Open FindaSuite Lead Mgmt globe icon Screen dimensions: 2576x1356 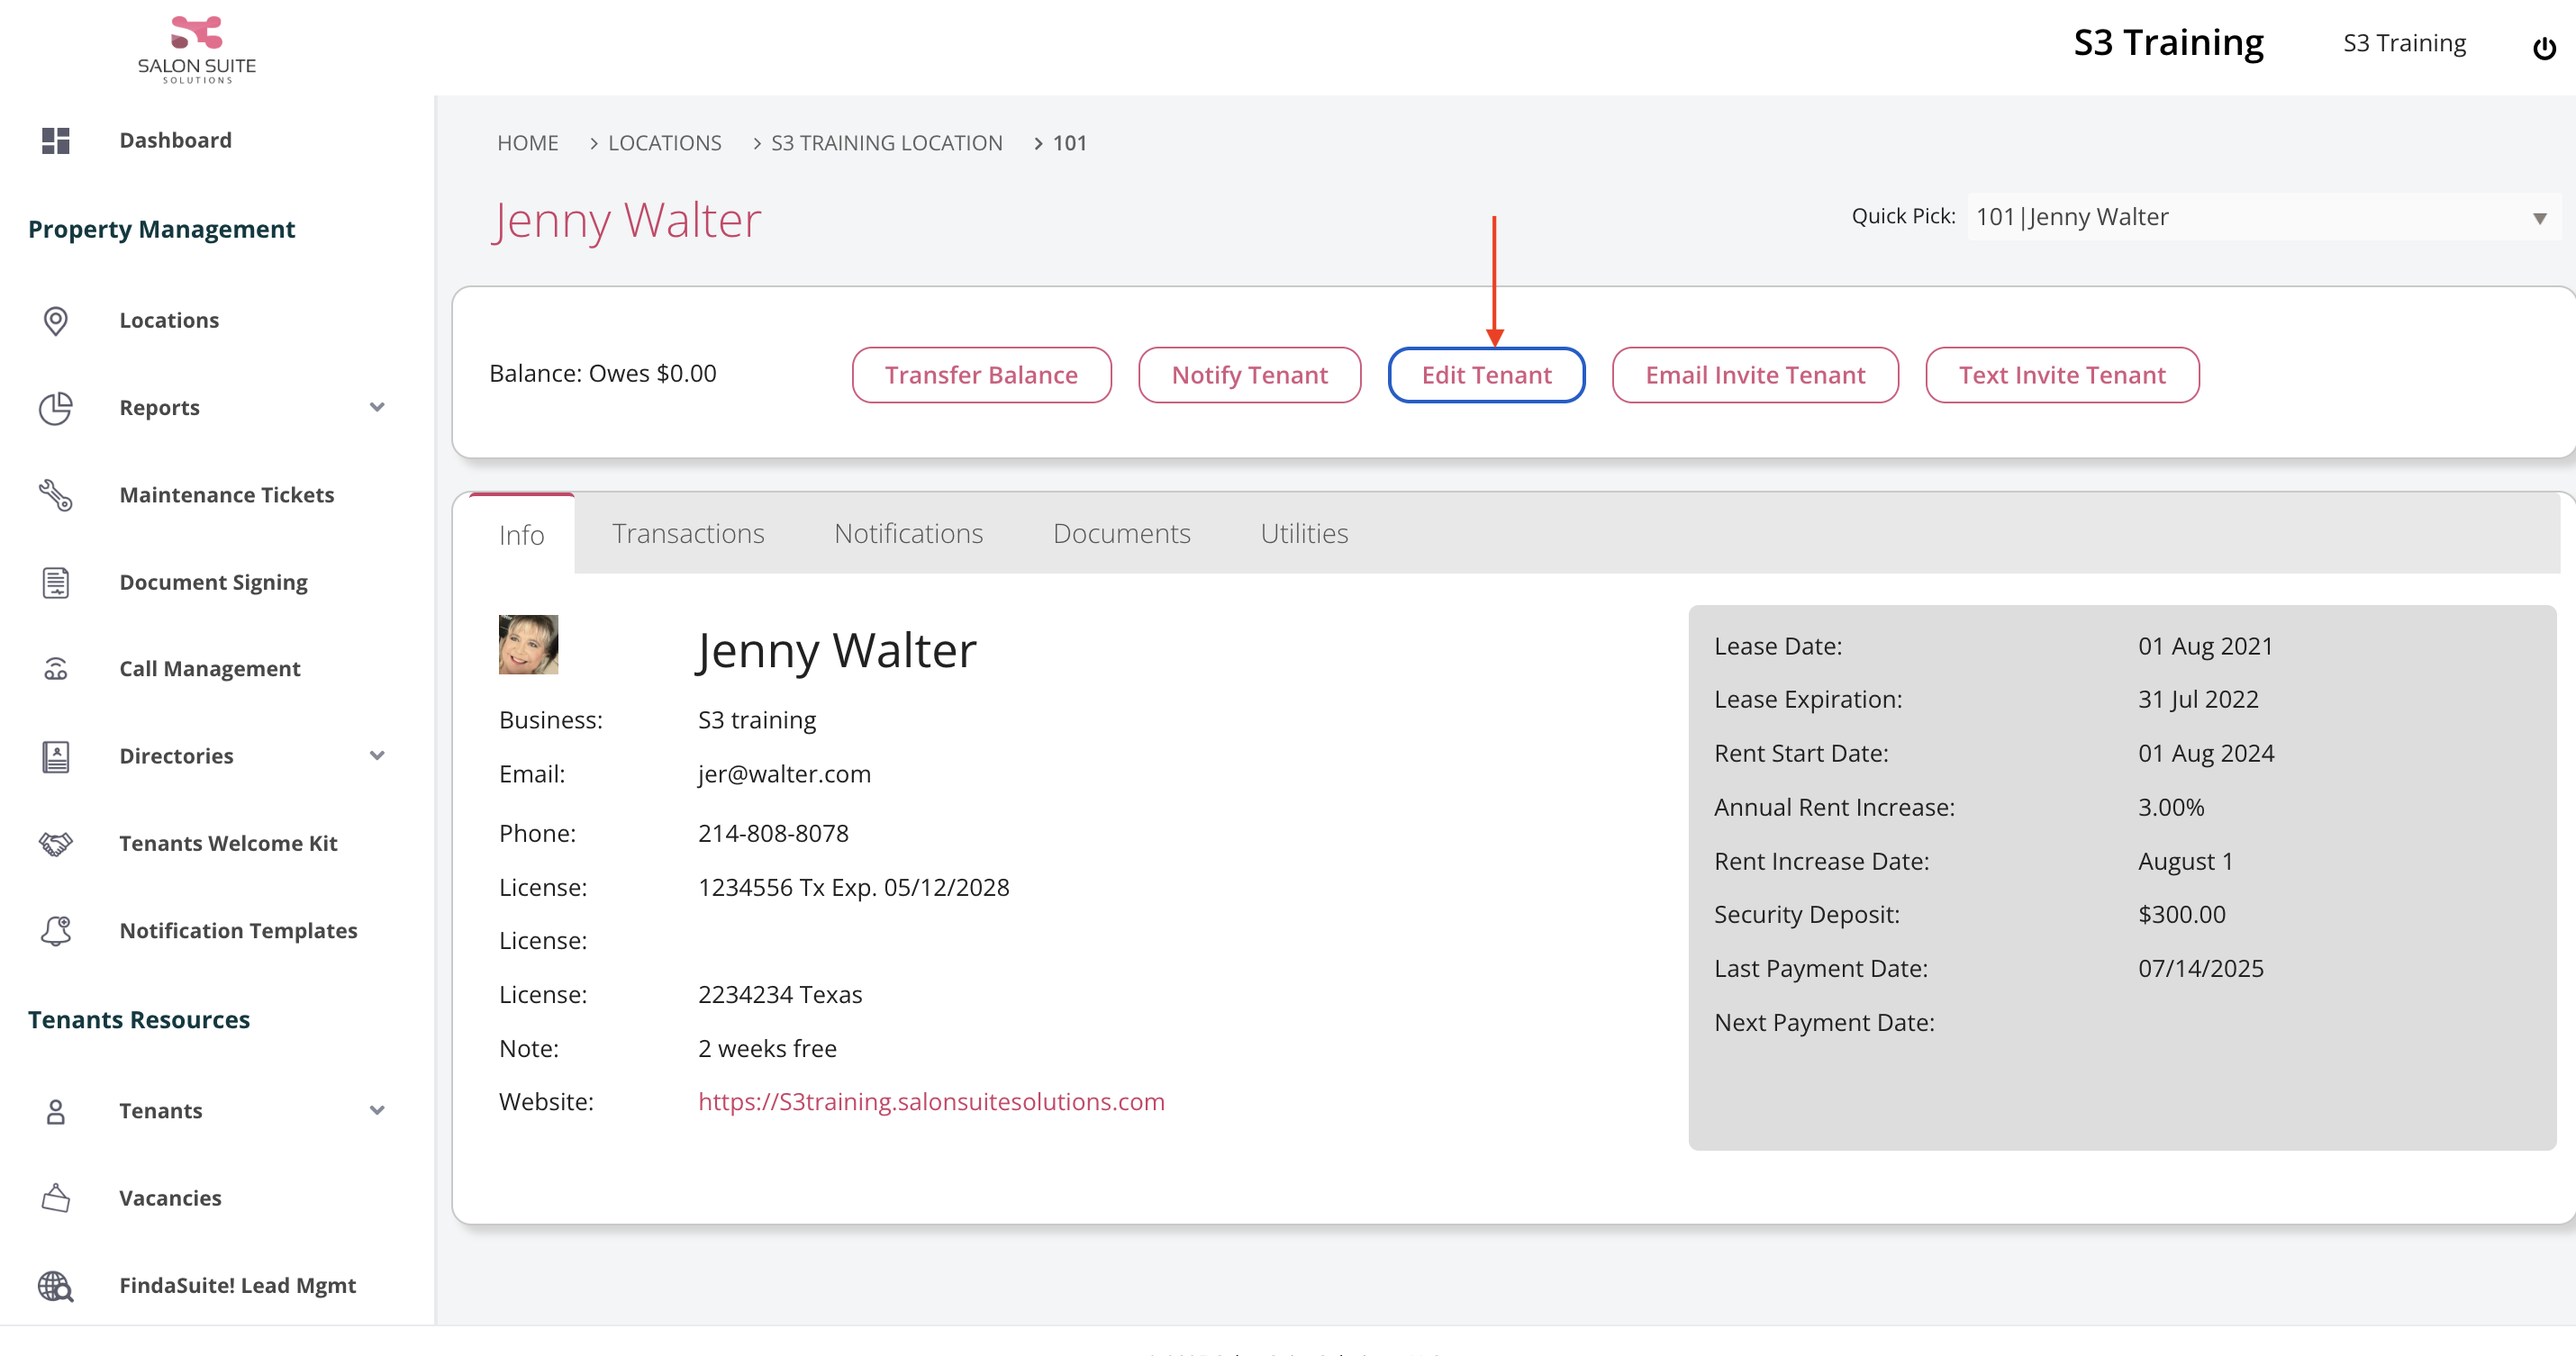(x=56, y=1286)
